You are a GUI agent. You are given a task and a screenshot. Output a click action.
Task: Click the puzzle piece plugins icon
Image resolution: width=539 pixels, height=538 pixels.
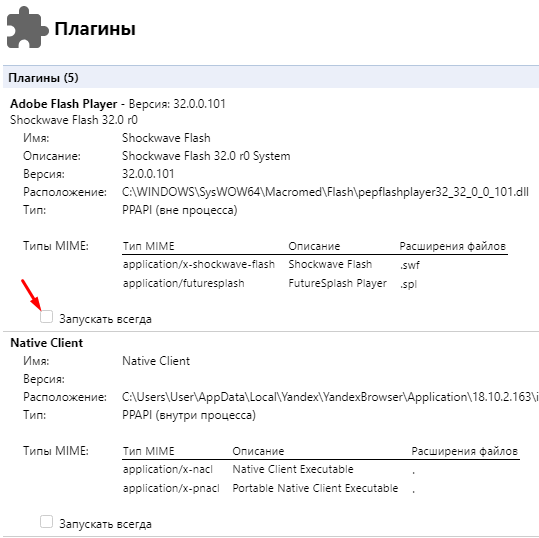28,28
